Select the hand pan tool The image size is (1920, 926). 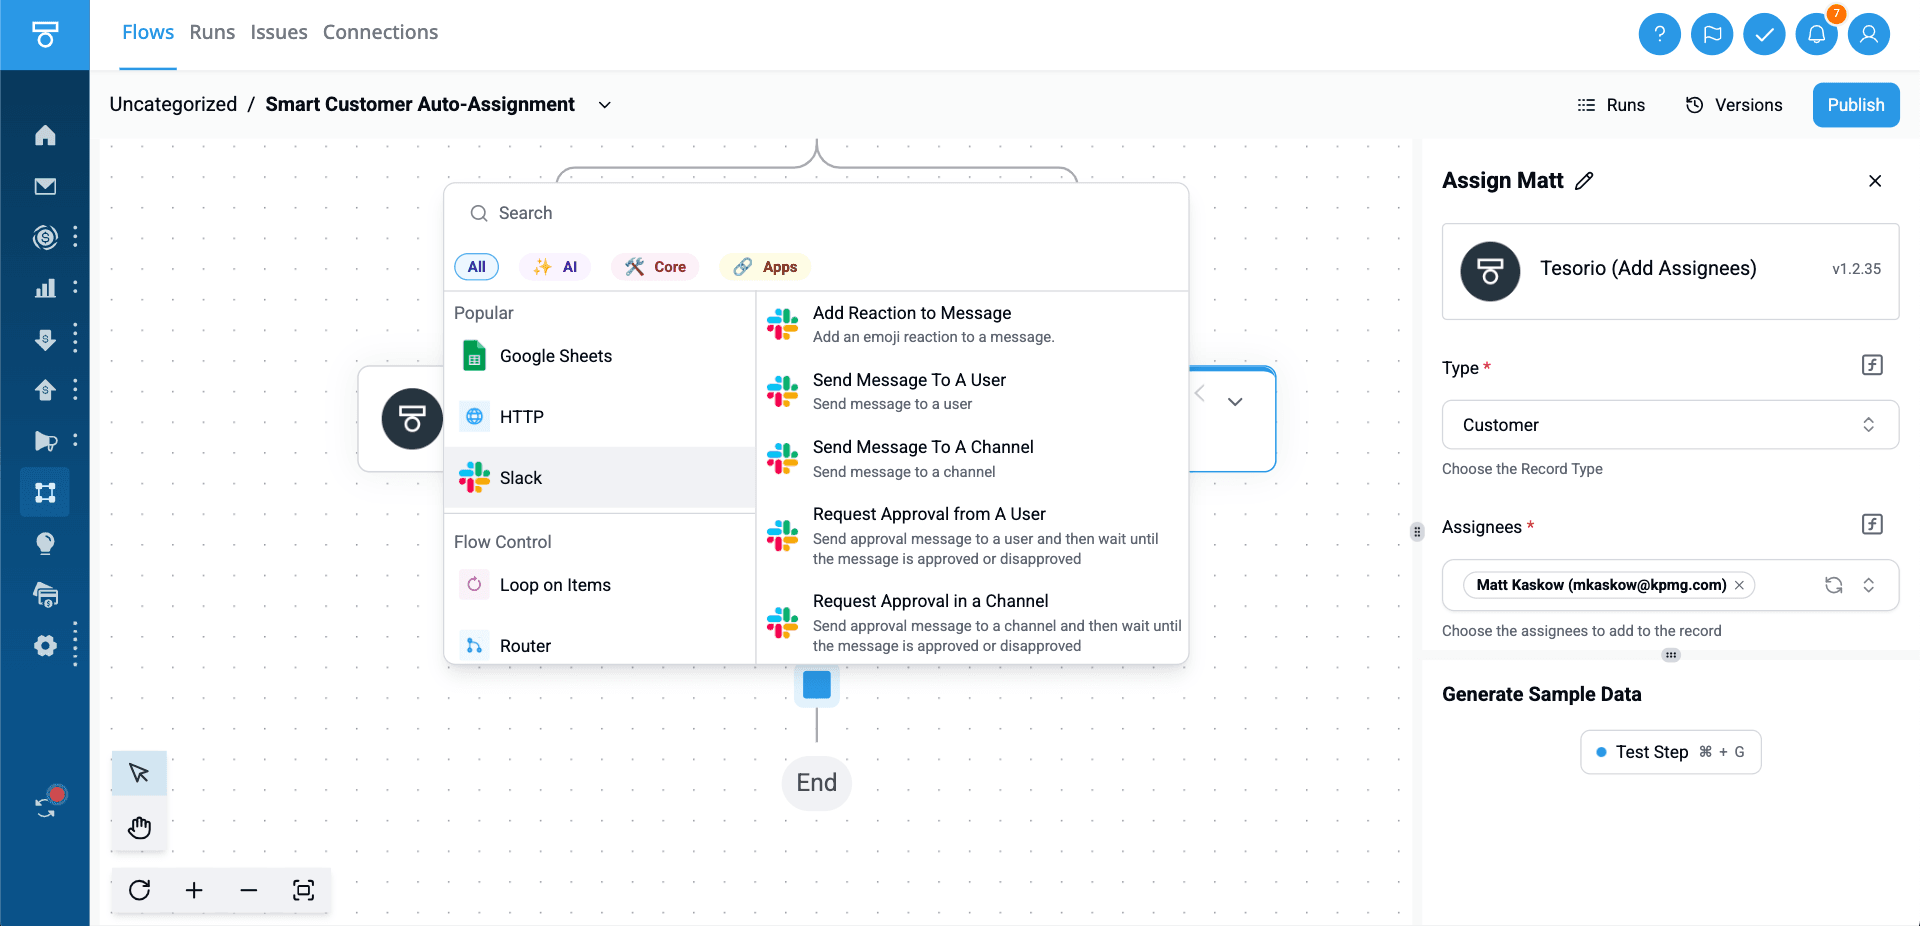(139, 827)
